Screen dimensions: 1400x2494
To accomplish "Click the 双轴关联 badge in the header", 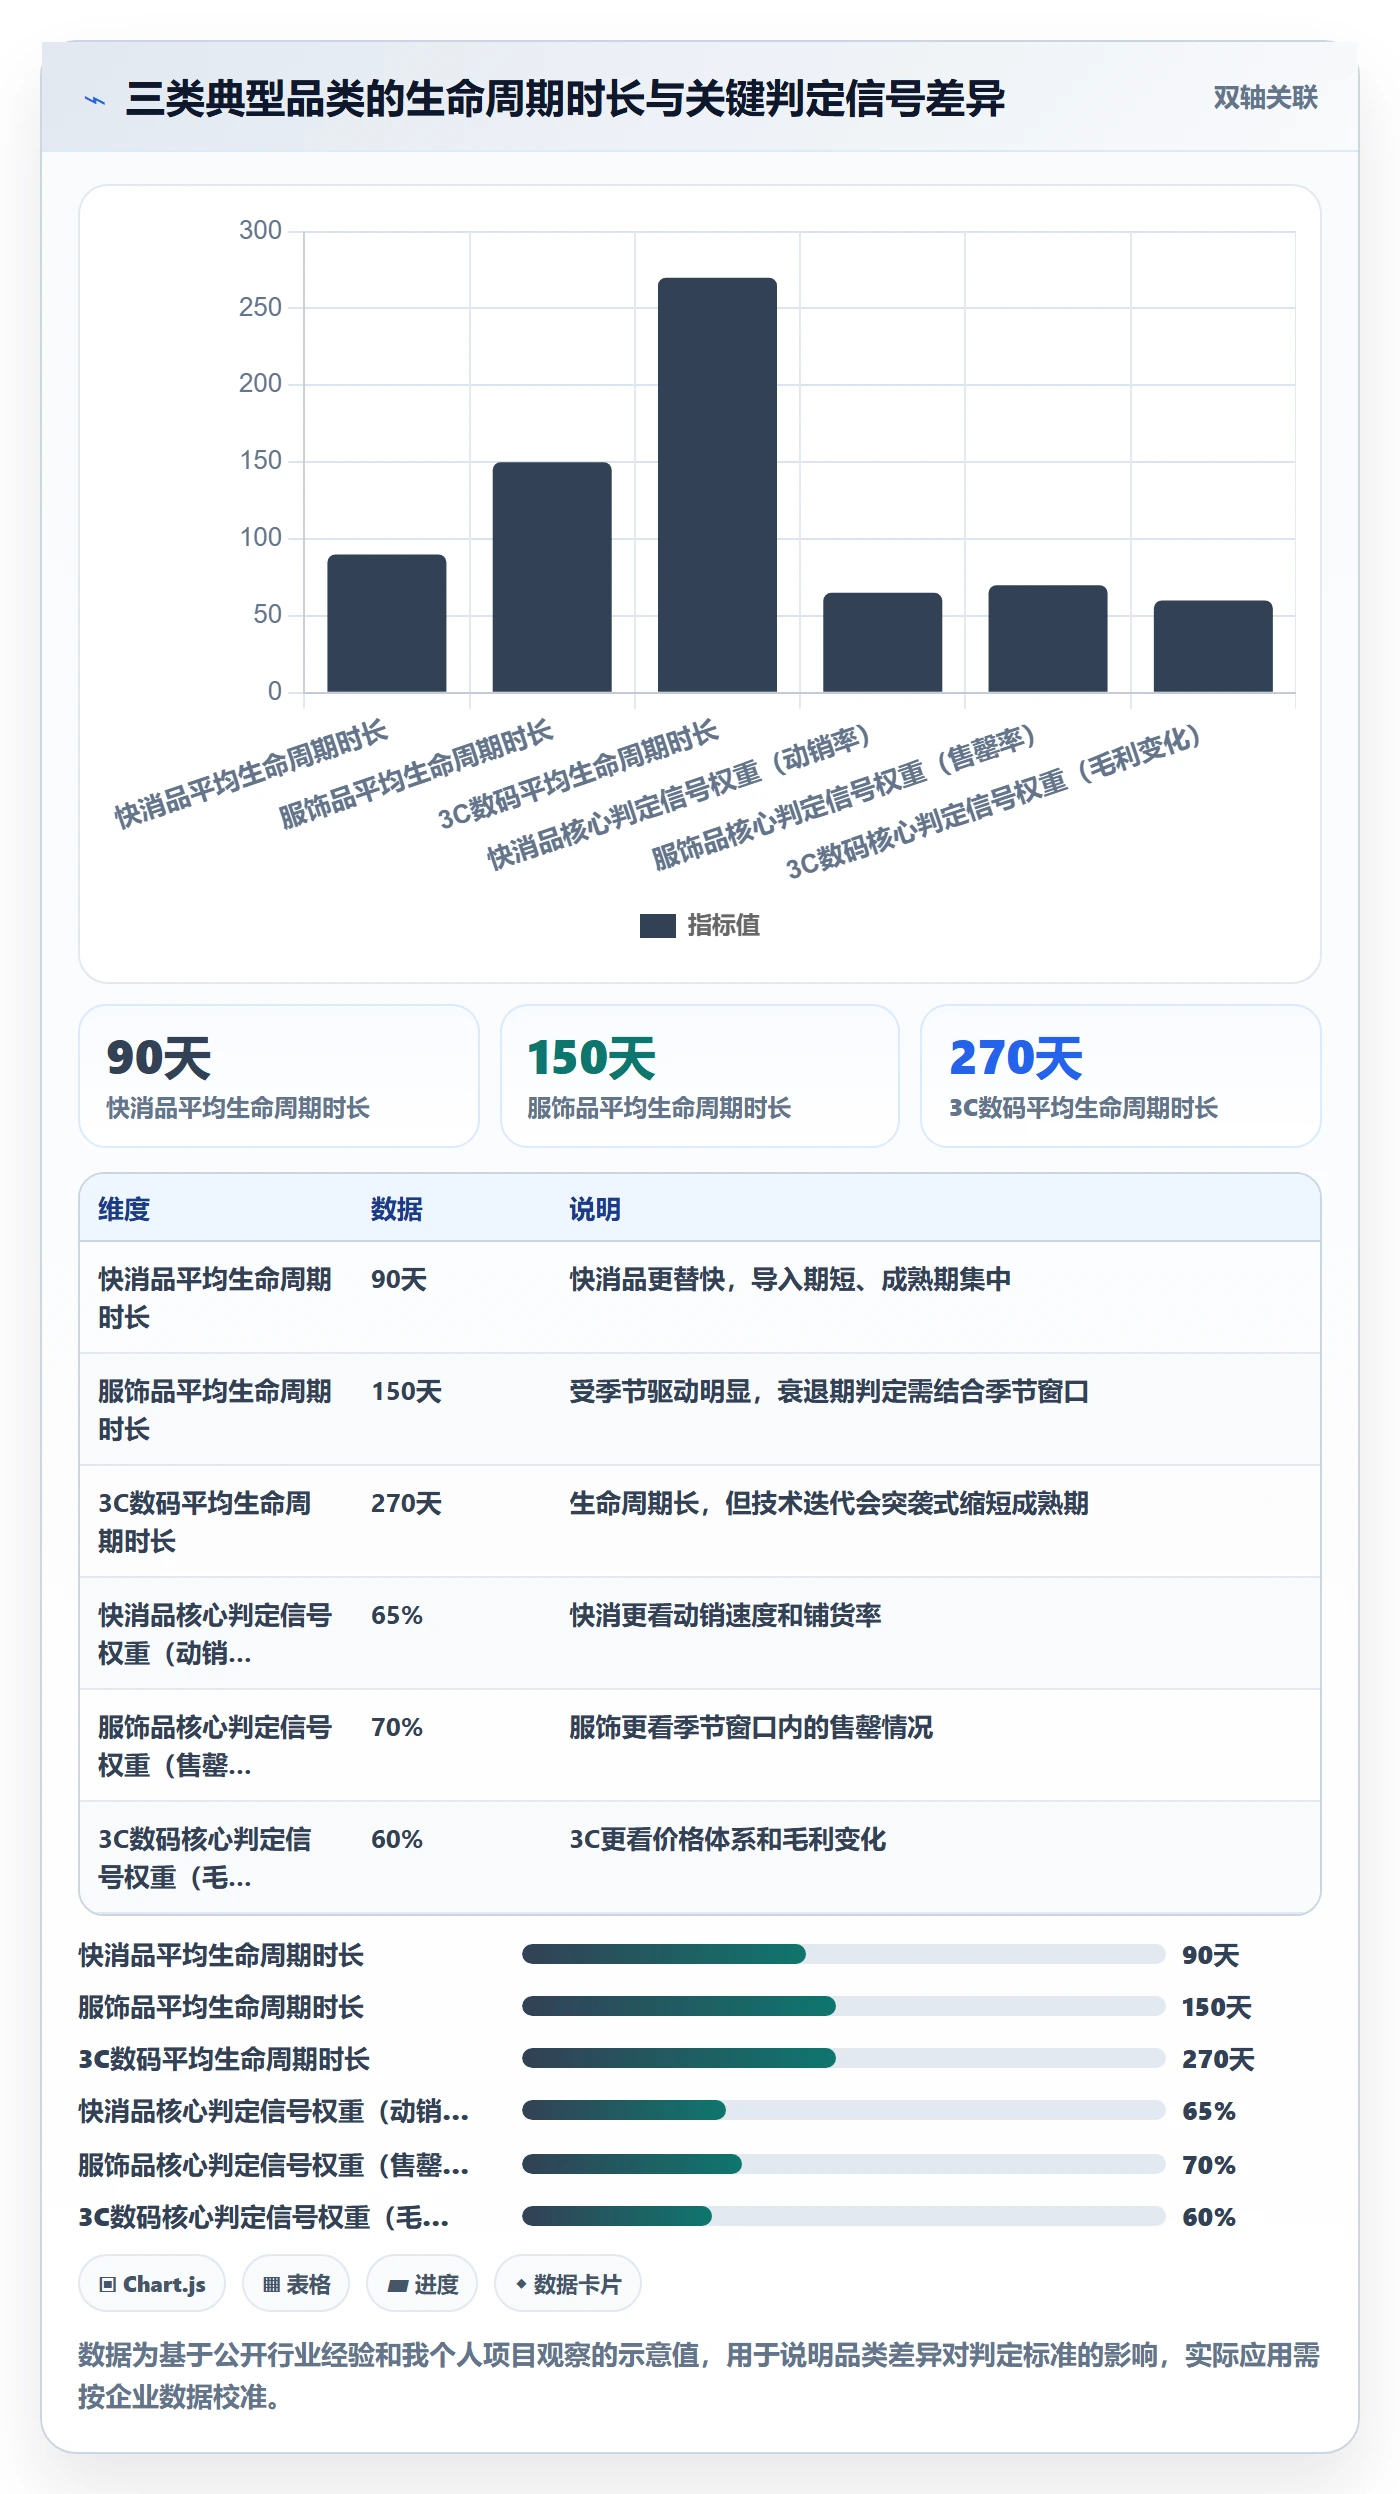I will click(x=1265, y=98).
